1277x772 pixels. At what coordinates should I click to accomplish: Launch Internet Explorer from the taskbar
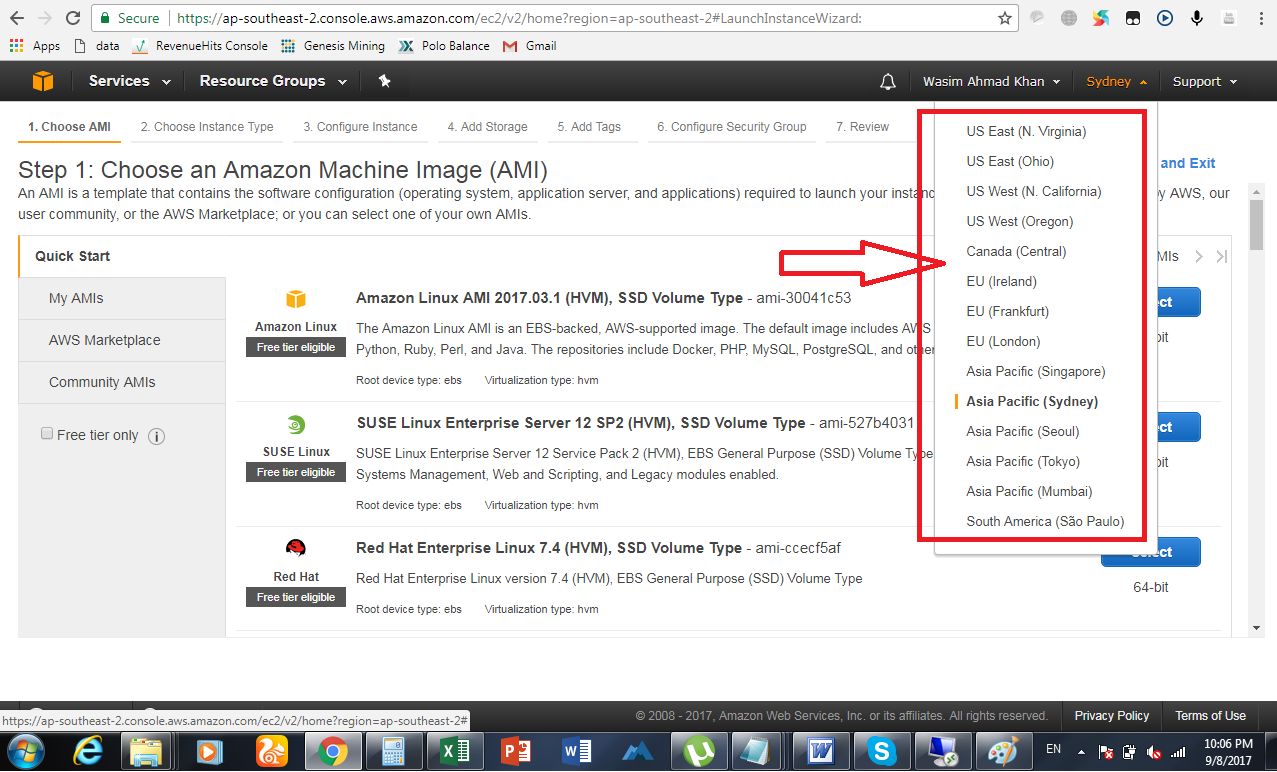point(88,750)
